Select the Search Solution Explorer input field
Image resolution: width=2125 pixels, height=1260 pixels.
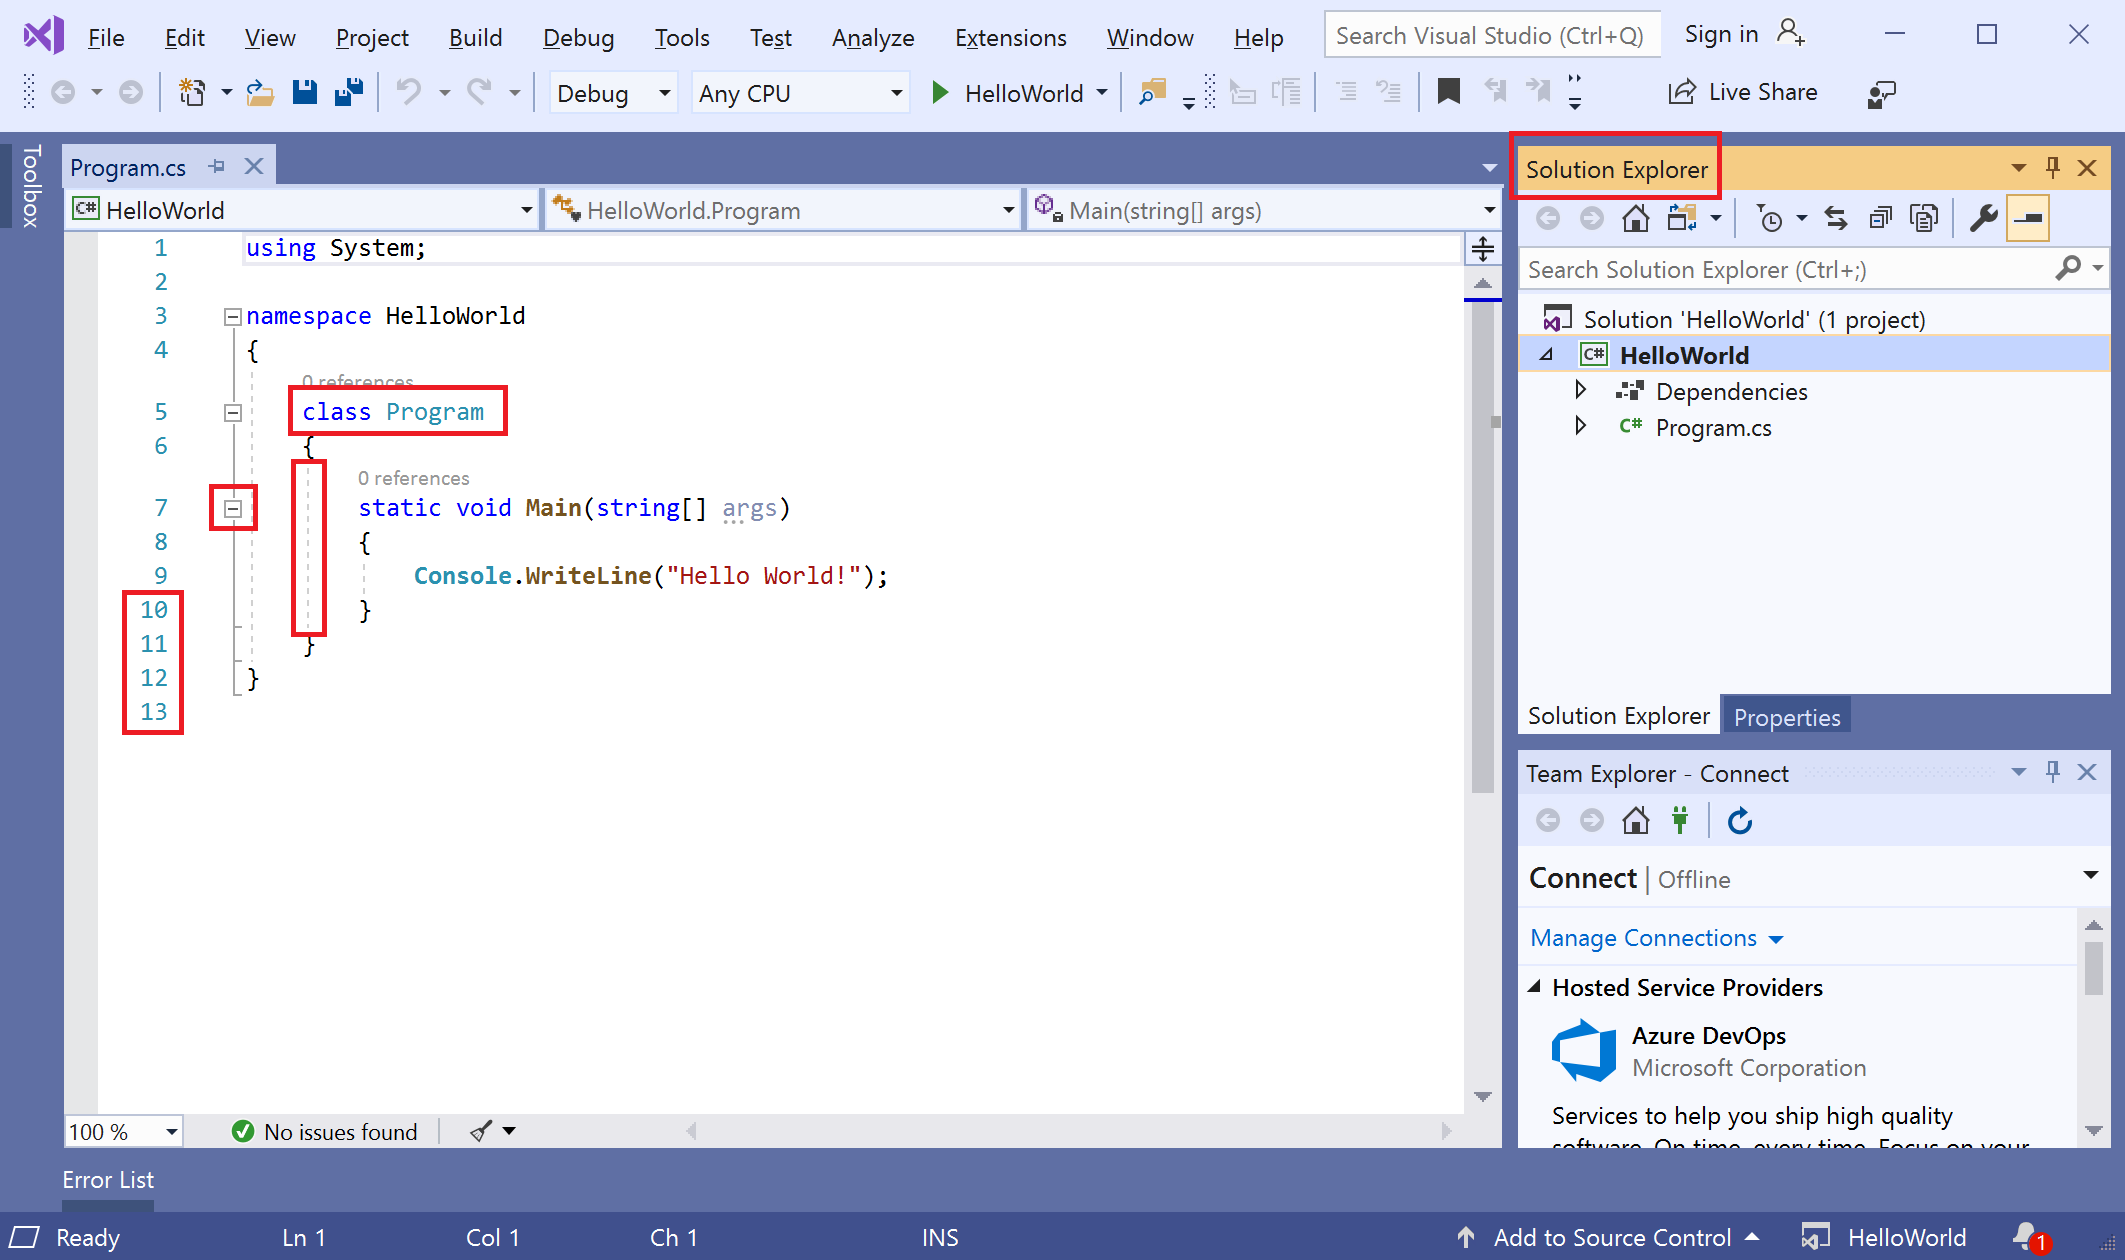[x=1785, y=270]
